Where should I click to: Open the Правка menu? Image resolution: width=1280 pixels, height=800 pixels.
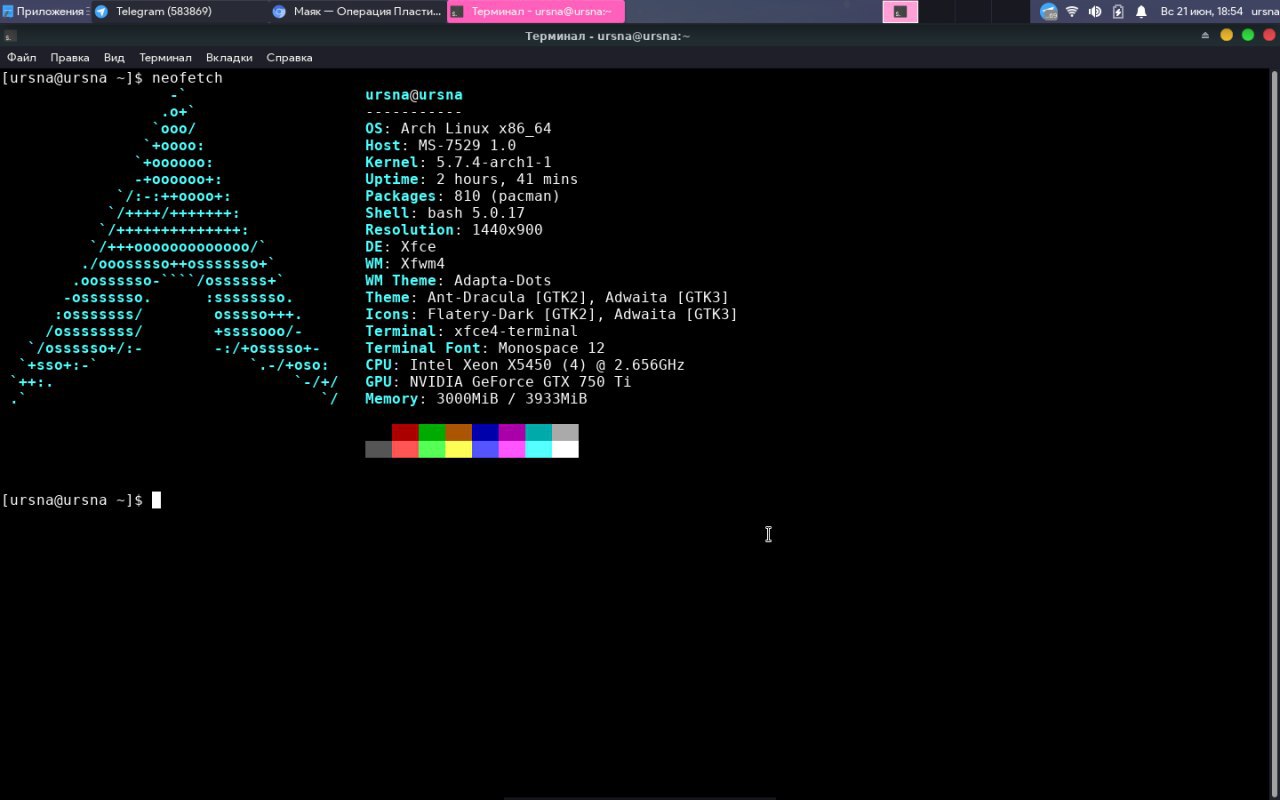click(70, 57)
